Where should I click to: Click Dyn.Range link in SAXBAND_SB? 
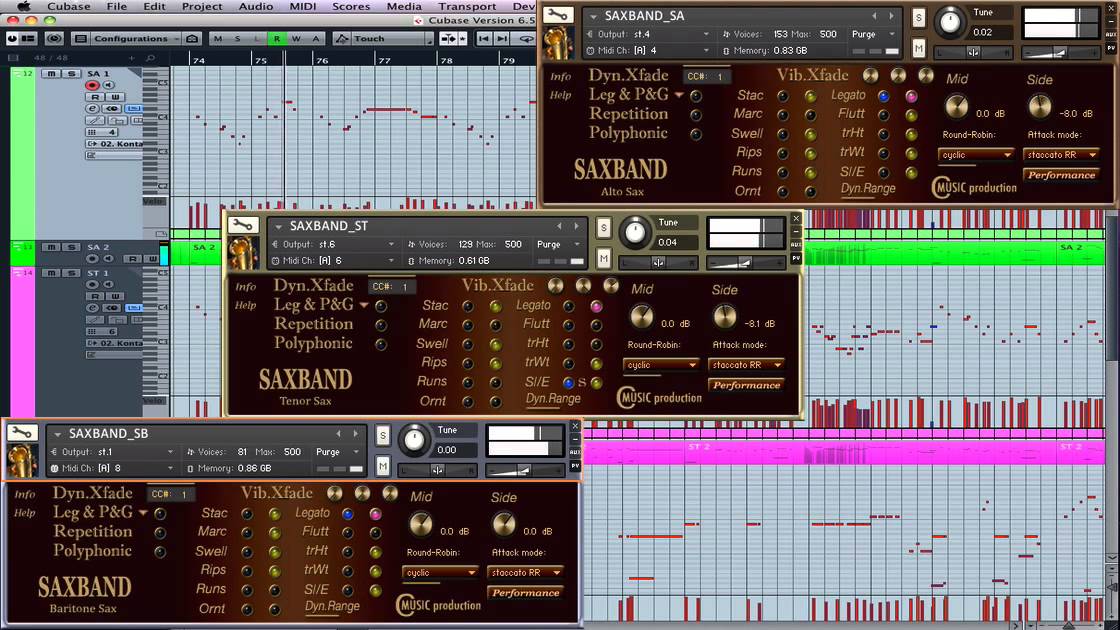pos(332,606)
